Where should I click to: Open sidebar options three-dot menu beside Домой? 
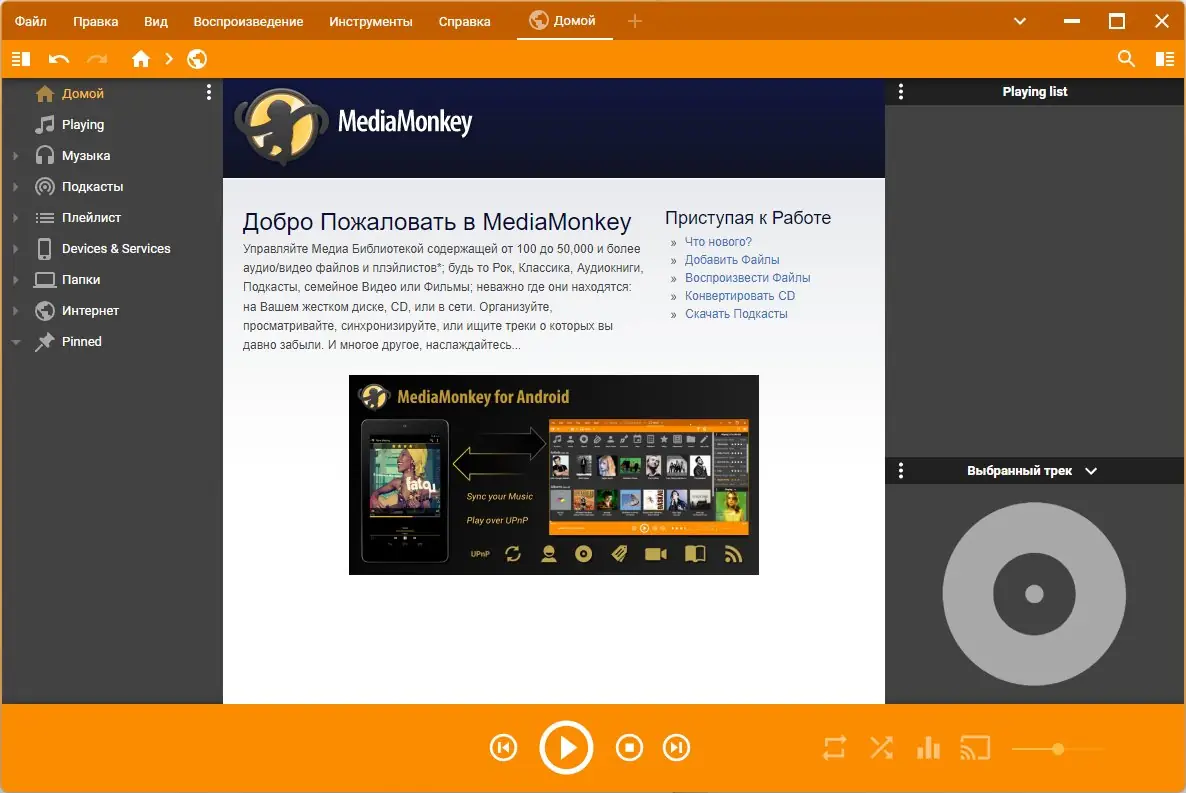pos(209,92)
